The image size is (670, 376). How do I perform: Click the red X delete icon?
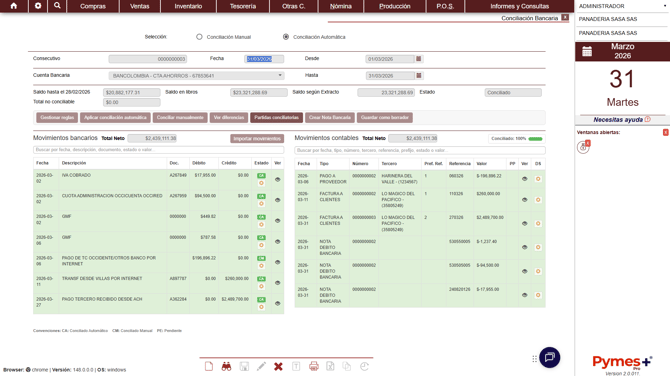coord(278,366)
